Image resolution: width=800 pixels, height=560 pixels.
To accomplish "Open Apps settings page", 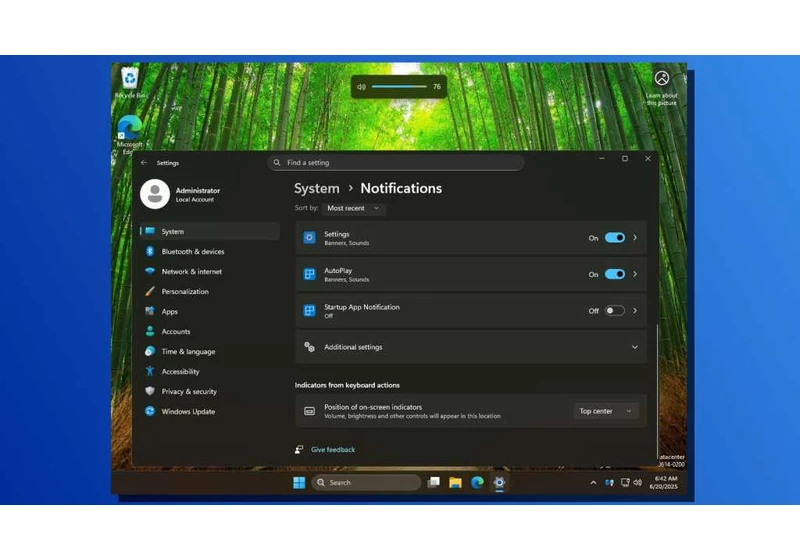I will (210, 312).
